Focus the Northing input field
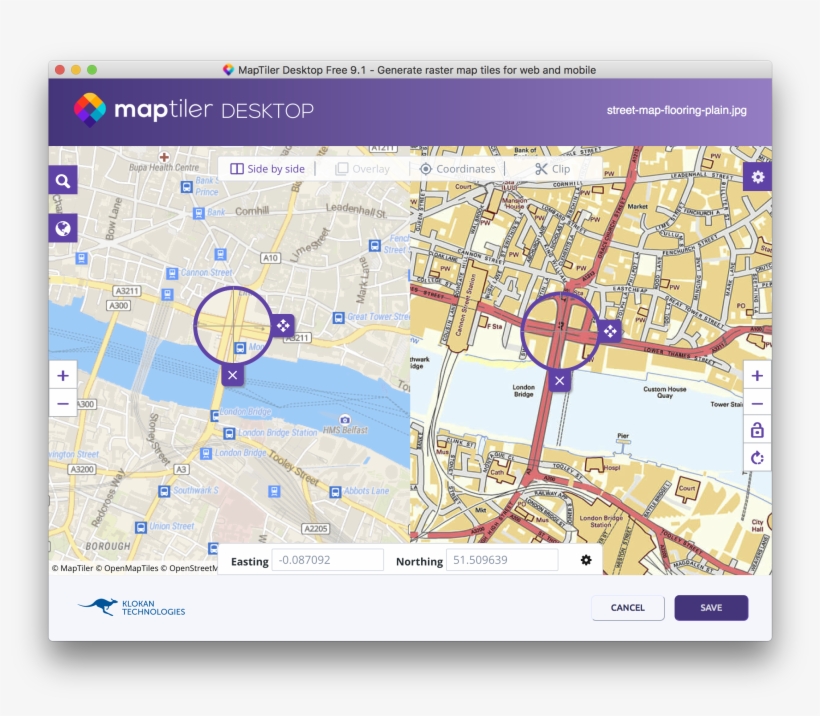 point(502,560)
